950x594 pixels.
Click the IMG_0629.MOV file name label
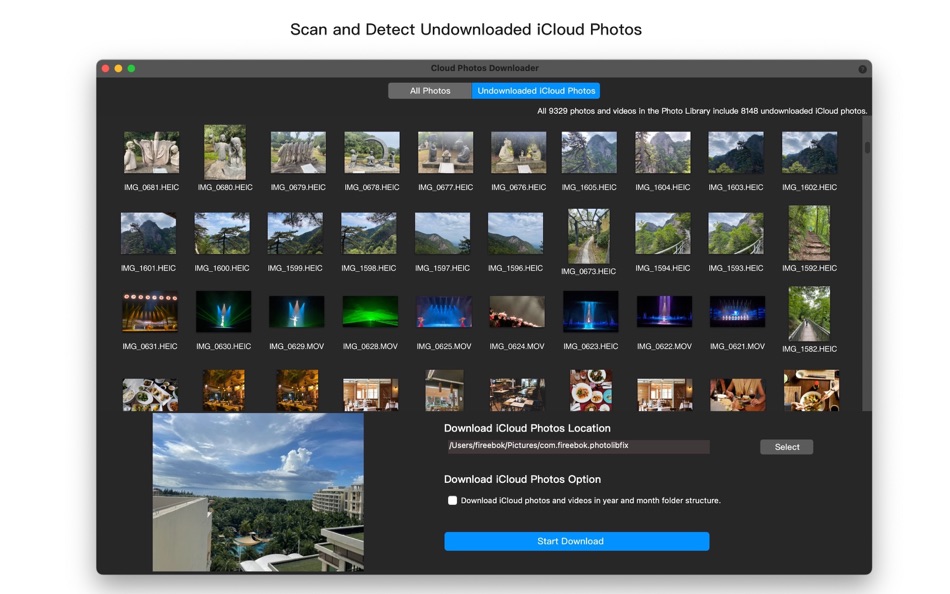[x=297, y=346]
